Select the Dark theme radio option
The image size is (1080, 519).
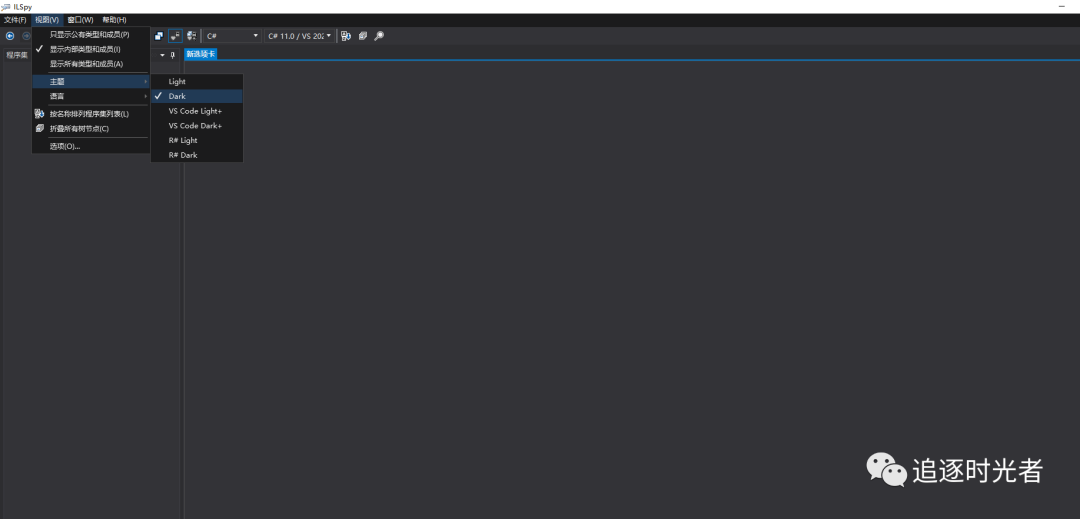[177, 96]
